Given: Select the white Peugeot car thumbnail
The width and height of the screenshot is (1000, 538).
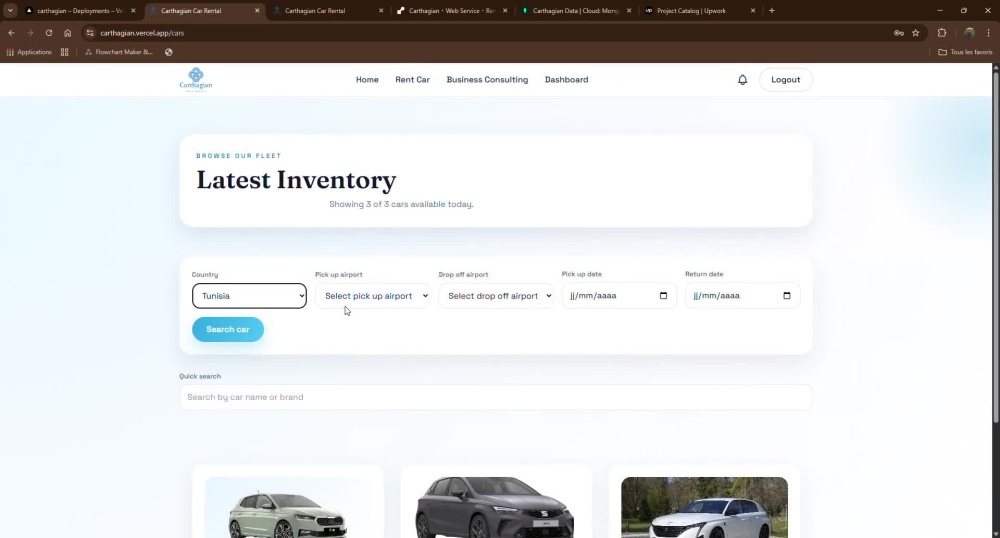Looking at the screenshot, I should click(704, 508).
